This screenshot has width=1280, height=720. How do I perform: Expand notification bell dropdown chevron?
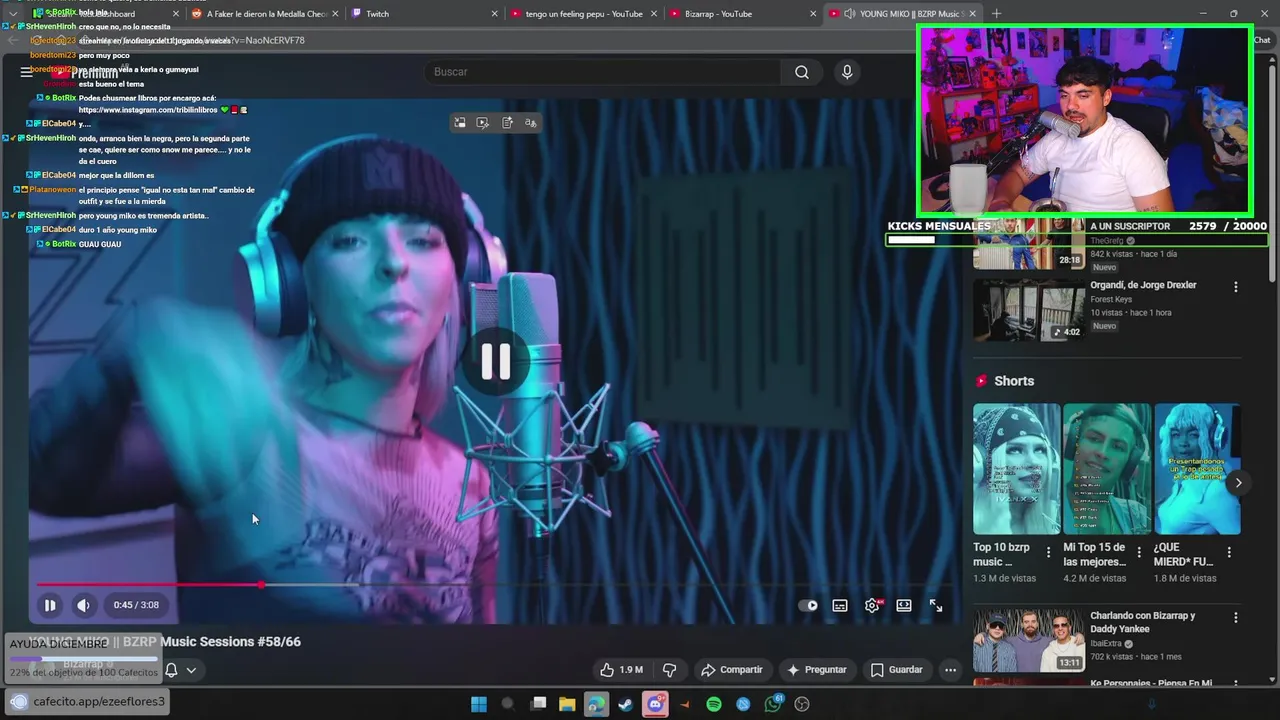point(191,670)
